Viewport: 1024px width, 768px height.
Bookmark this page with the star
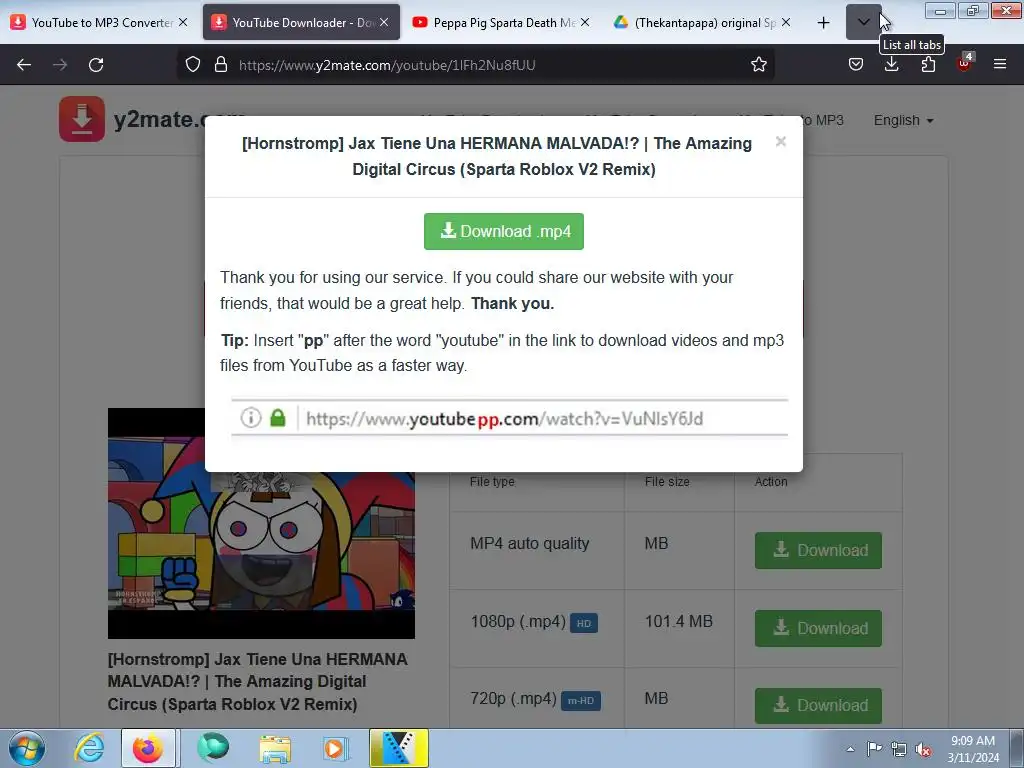coord(758,65)
